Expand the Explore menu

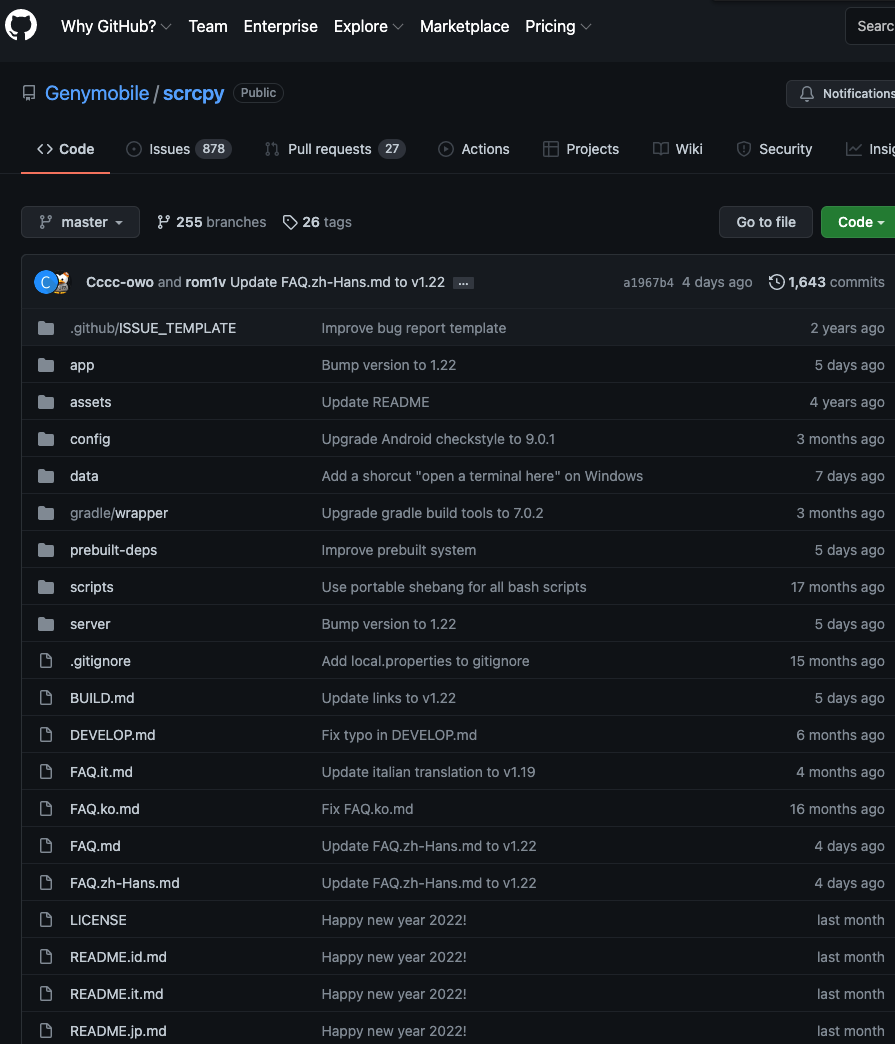[x=368, y=26]
